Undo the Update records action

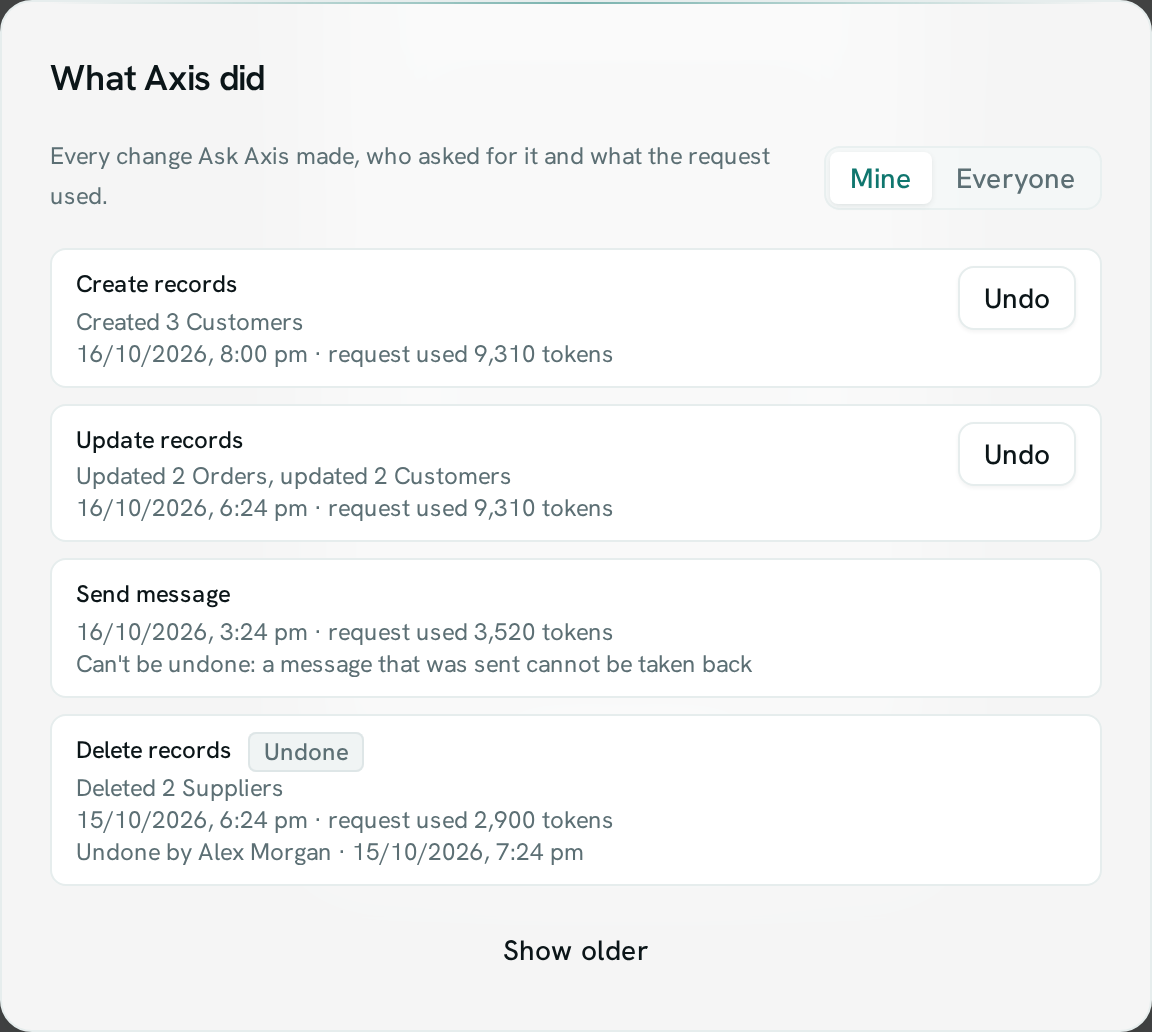coord(1016,454)
